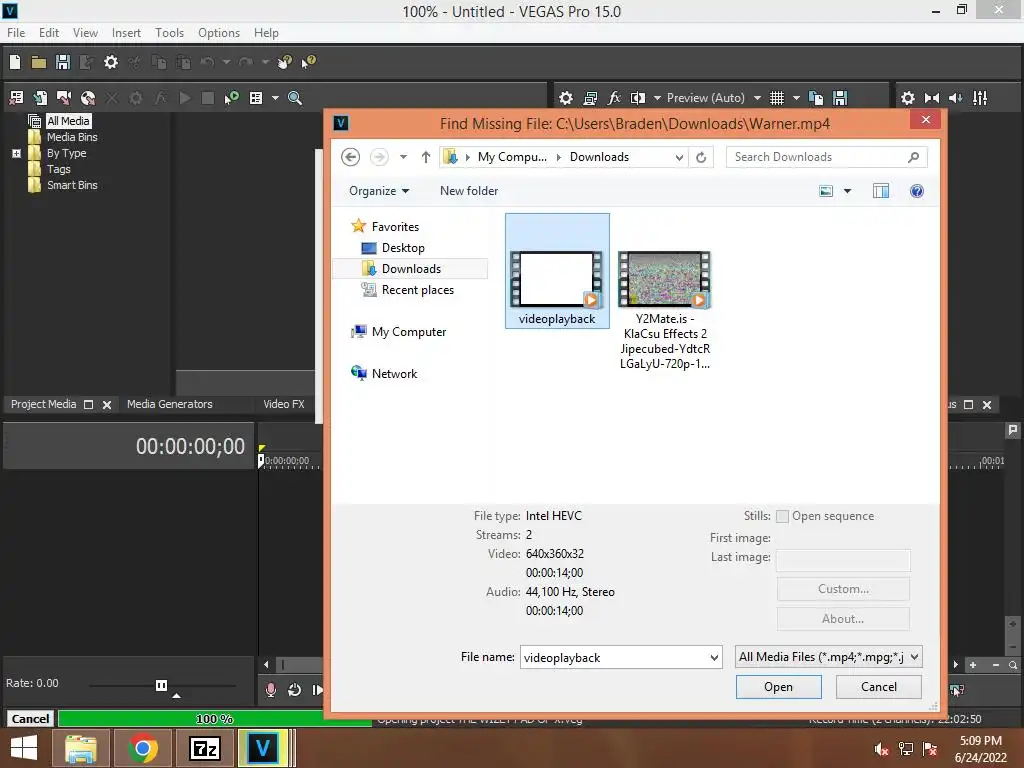Image resolution: width=1024 pixels, height=768 pixels.
Task: Click save snapshot to file icon
Action: [x=840, y=98]
